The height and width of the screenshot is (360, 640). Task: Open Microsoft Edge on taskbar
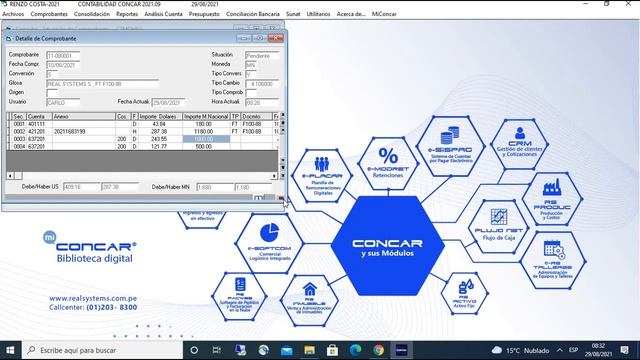[x=356, y=350]
